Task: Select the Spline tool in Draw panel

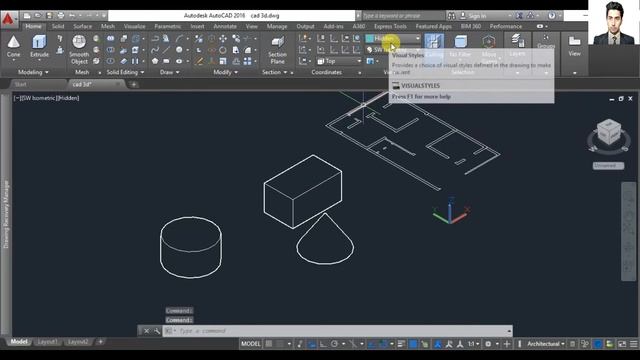Action: tap(155, 50)
